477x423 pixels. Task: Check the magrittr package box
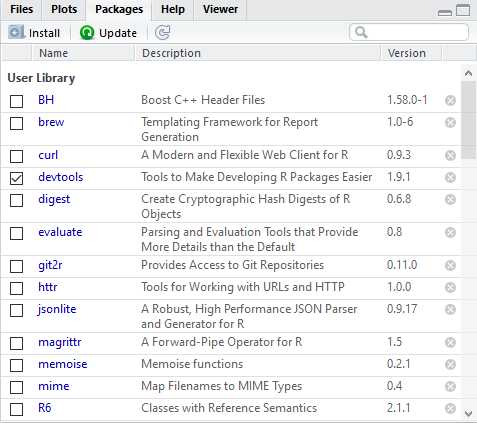coord(16,343)
